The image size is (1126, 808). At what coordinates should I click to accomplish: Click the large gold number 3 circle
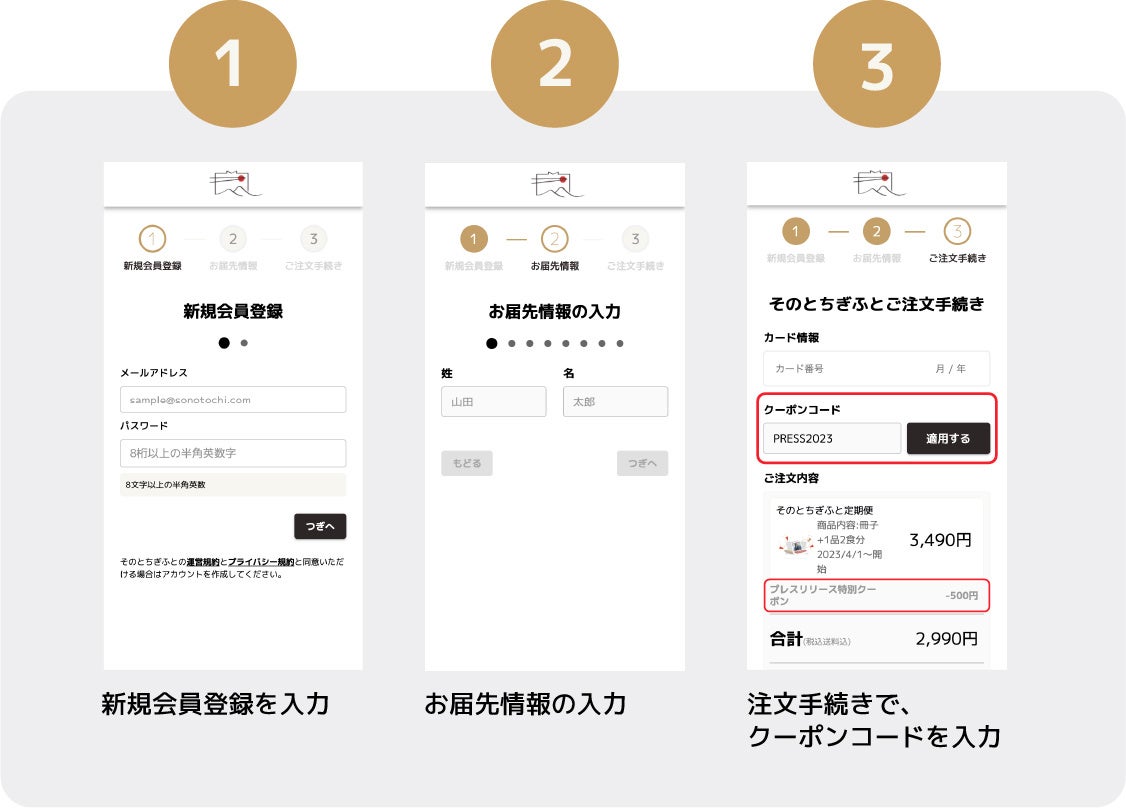pos(877,64)
